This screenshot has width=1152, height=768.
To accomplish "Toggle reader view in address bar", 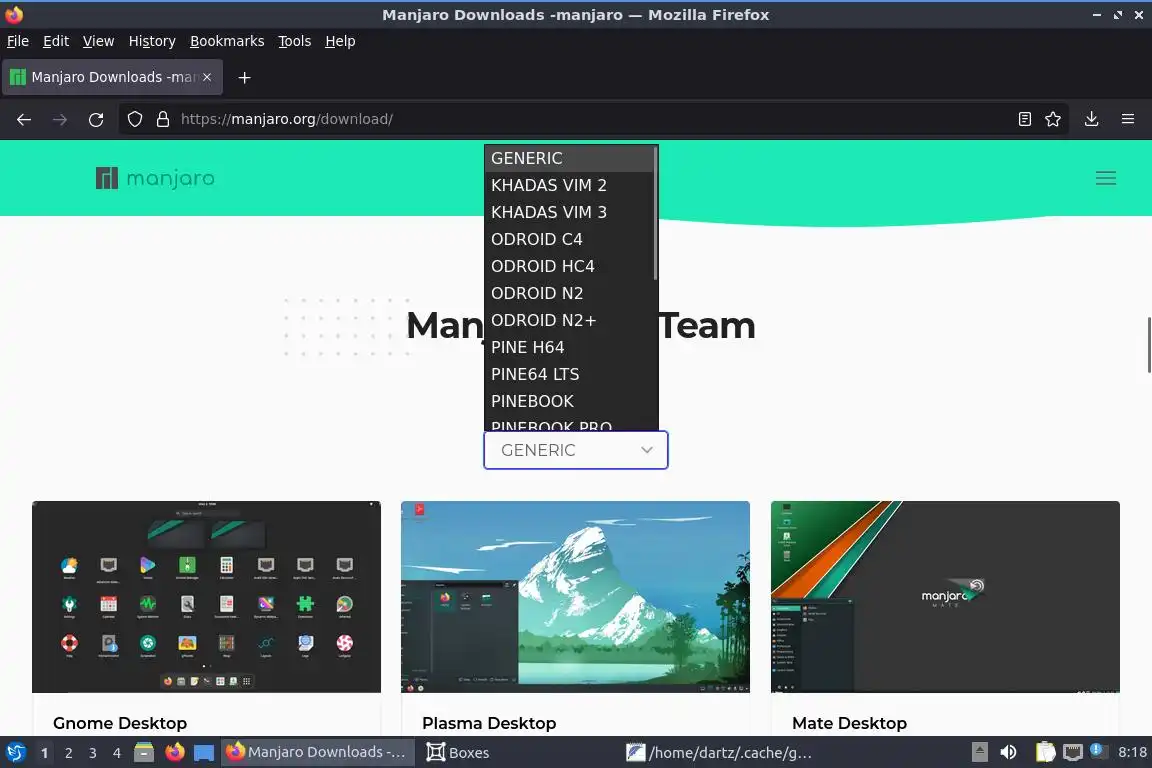I will click(1024, 119).
